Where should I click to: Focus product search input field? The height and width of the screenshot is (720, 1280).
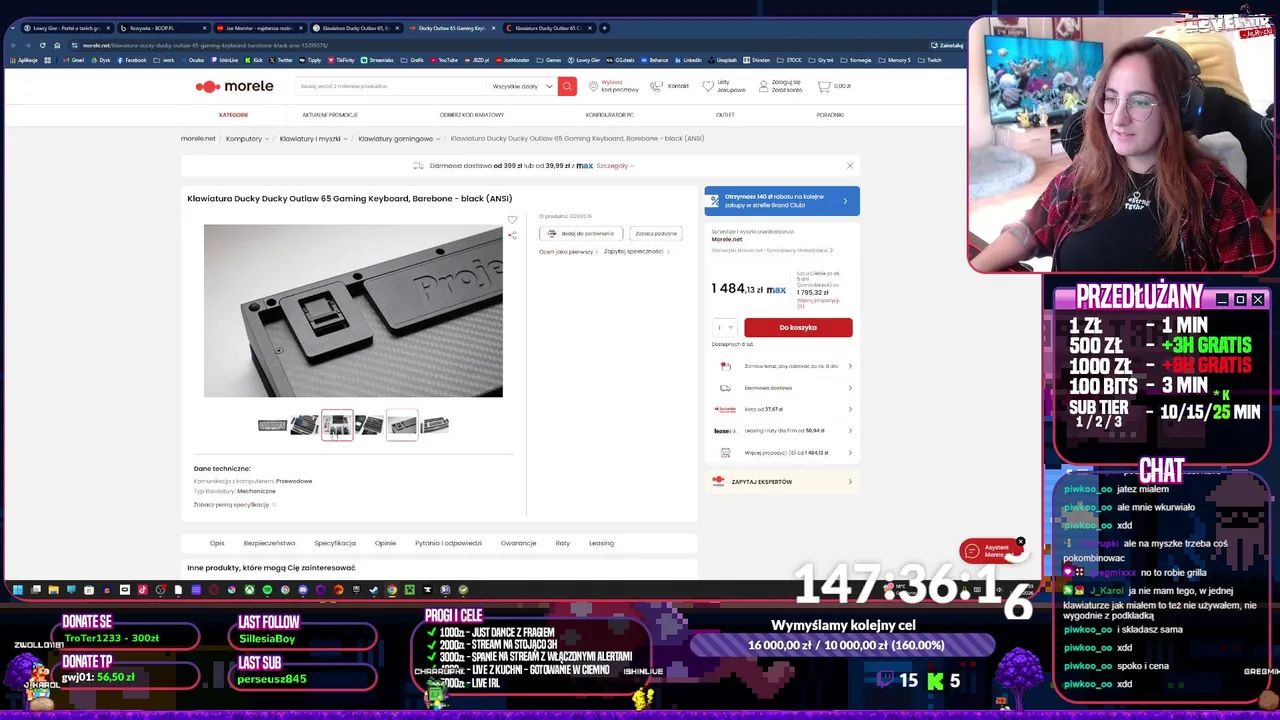(390, 86)
